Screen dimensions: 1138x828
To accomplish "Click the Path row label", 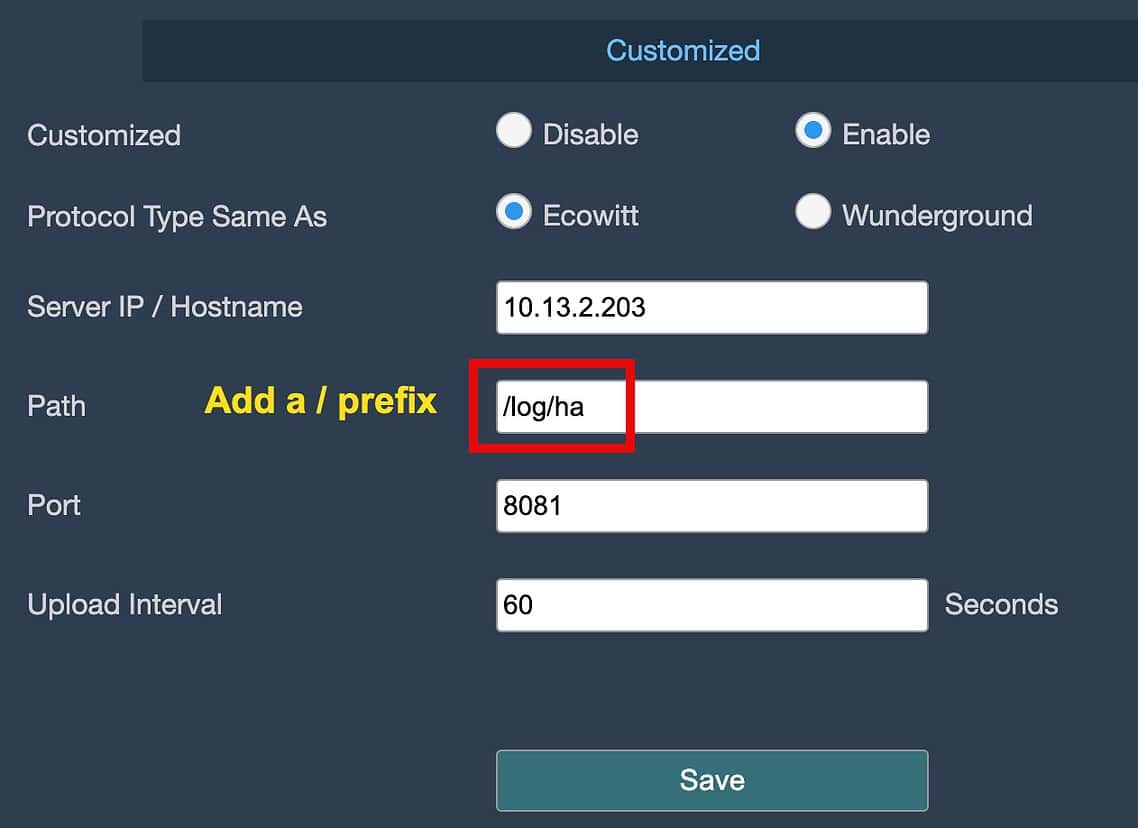I will coord(57,406).
